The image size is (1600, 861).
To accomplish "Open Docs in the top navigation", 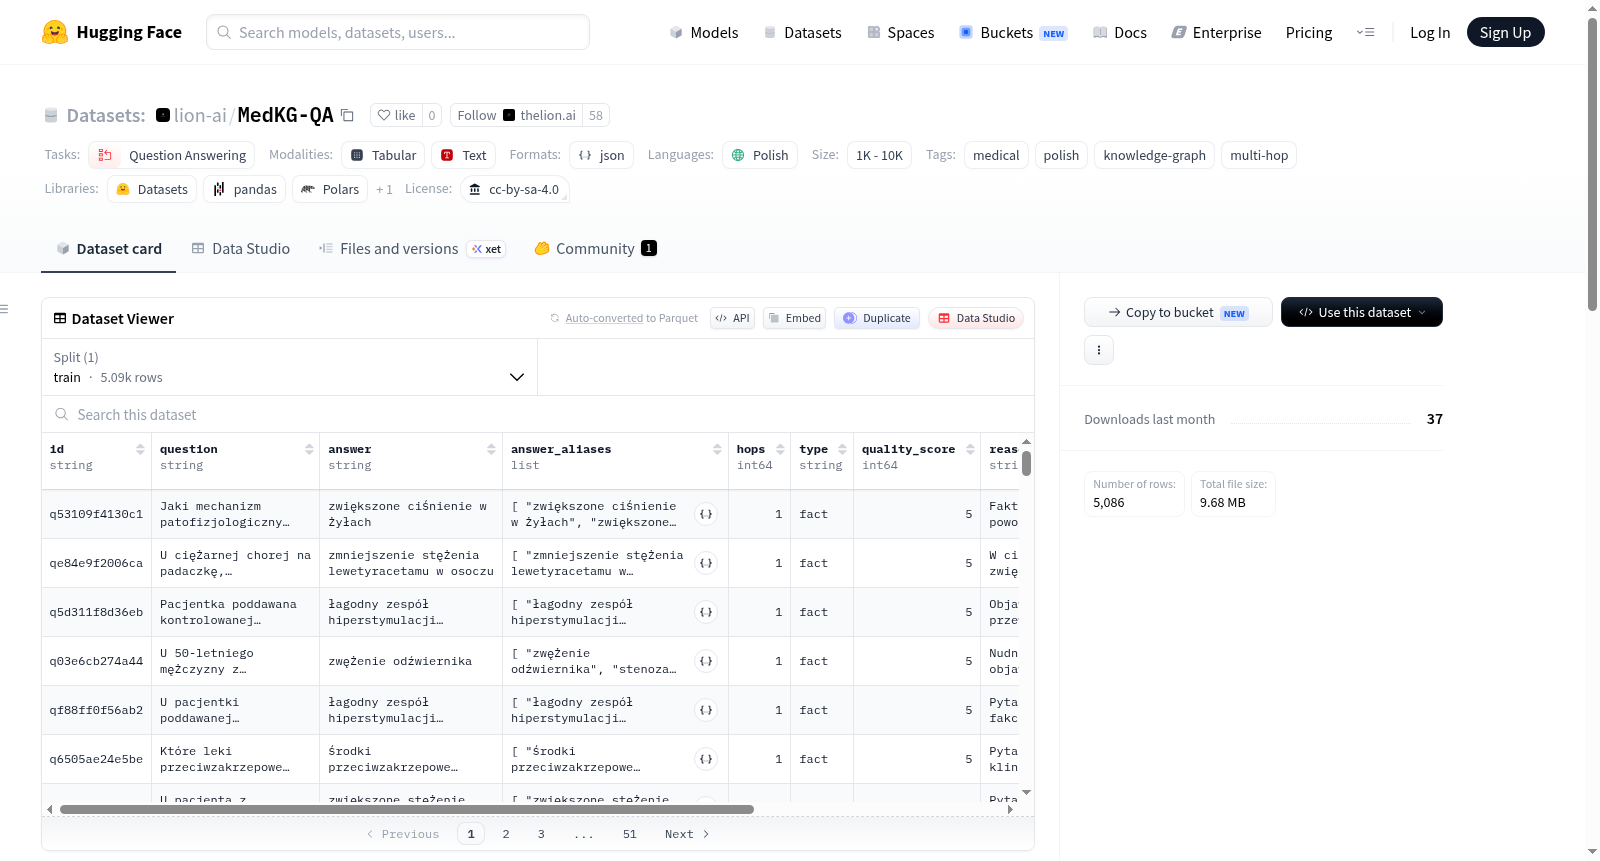I will tap(1119, 32).
